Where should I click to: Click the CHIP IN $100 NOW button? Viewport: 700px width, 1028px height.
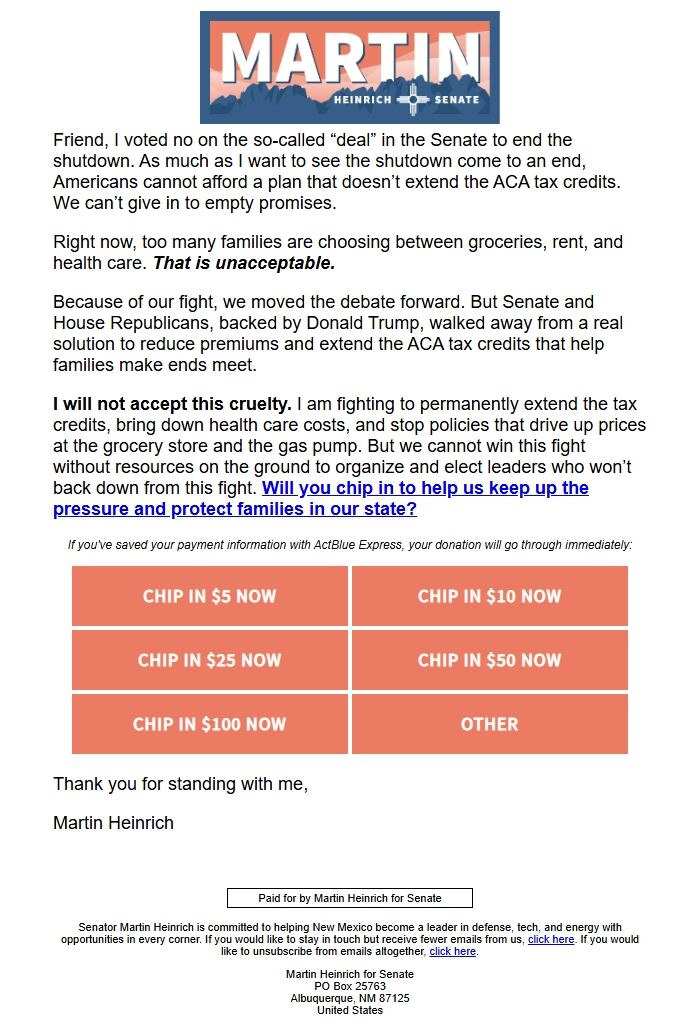[209, 723]
